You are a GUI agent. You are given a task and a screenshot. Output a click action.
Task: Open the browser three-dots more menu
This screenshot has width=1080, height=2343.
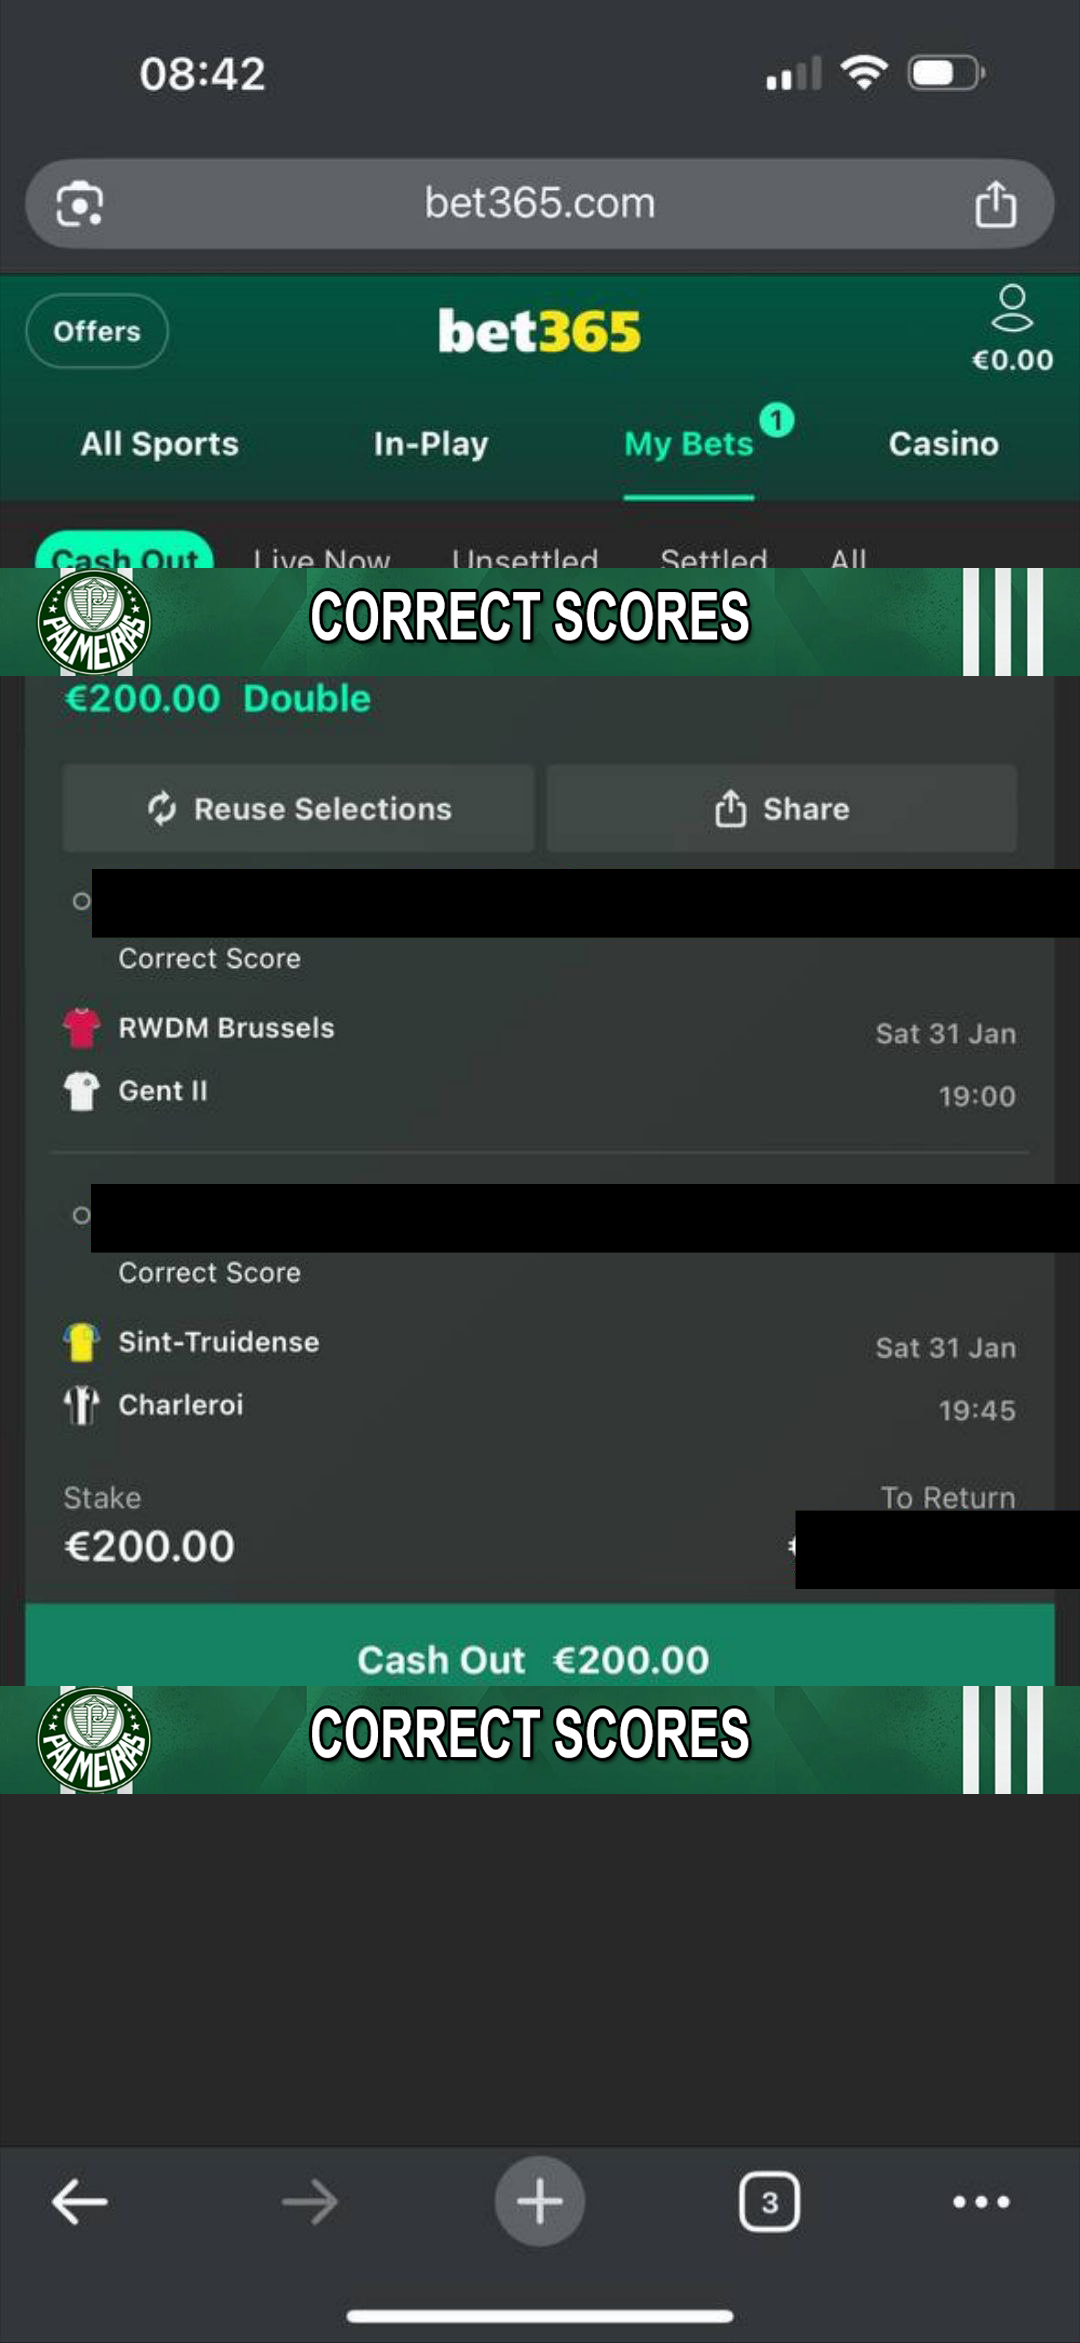pyautogui.click(x=981, y=2201)
